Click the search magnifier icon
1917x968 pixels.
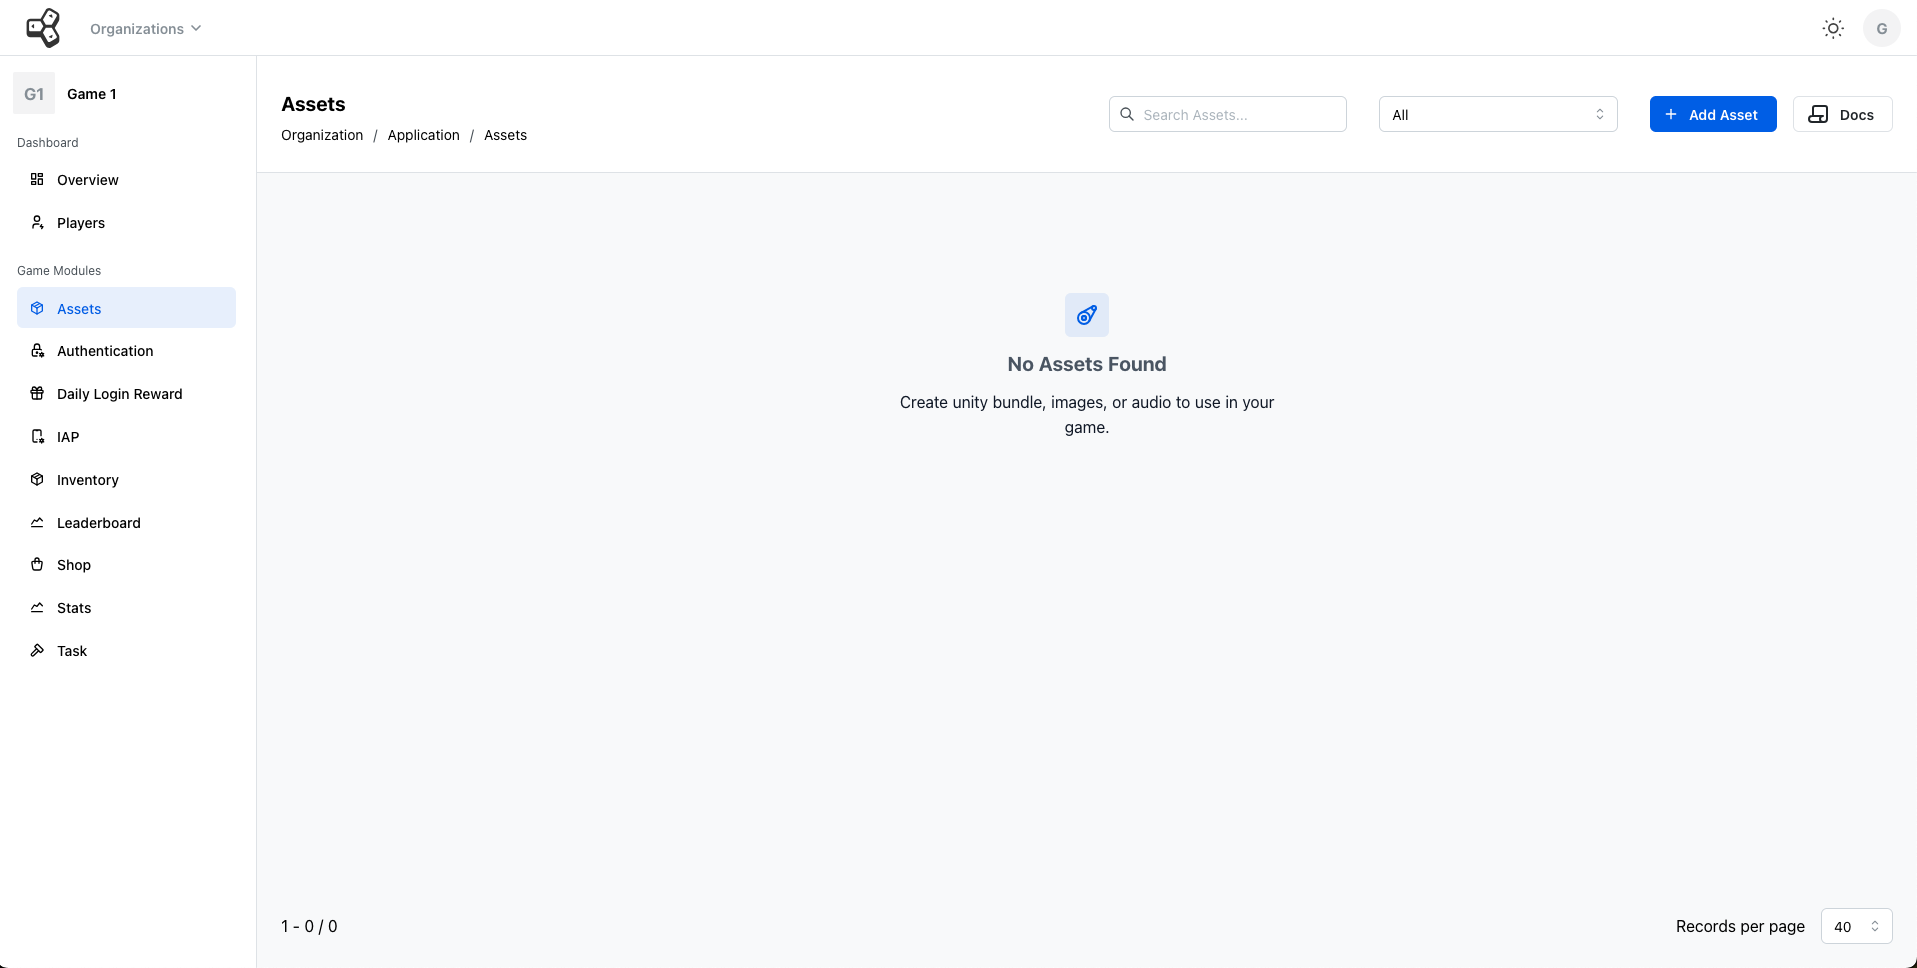[1127, 114]
